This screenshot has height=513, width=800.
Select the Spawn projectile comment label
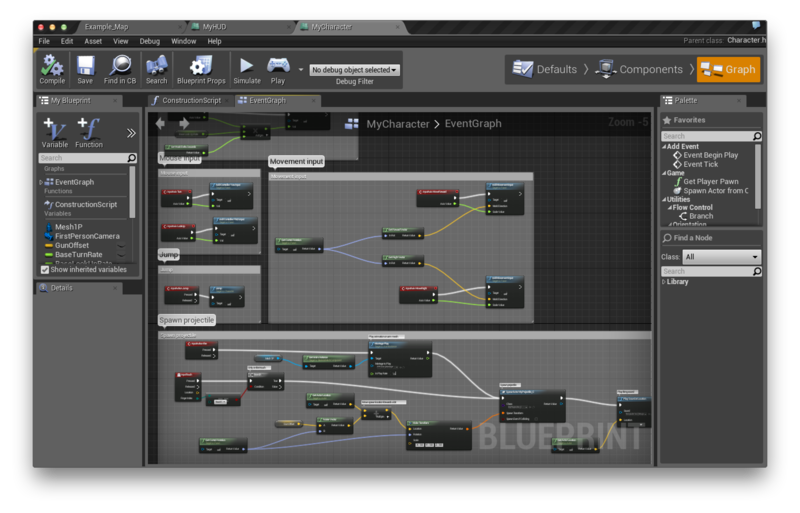pos(186,320)
